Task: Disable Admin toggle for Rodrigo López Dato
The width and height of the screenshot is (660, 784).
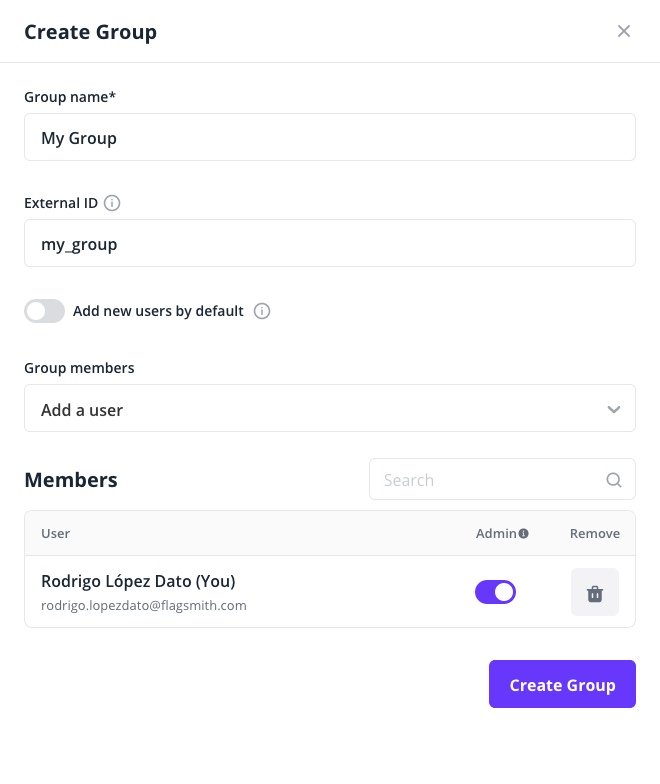Action: [x=495, y=592]
